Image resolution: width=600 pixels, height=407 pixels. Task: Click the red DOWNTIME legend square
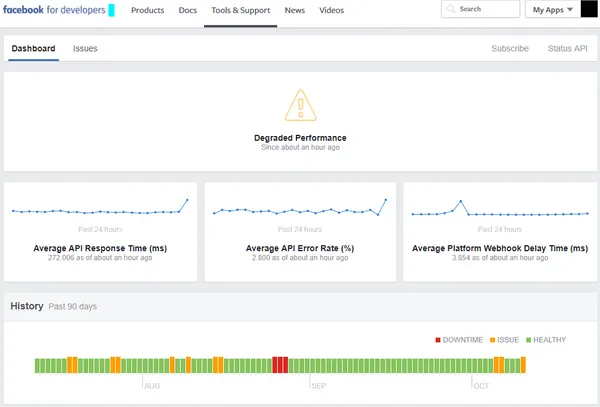pyautogui.click(x=437, y=340)
